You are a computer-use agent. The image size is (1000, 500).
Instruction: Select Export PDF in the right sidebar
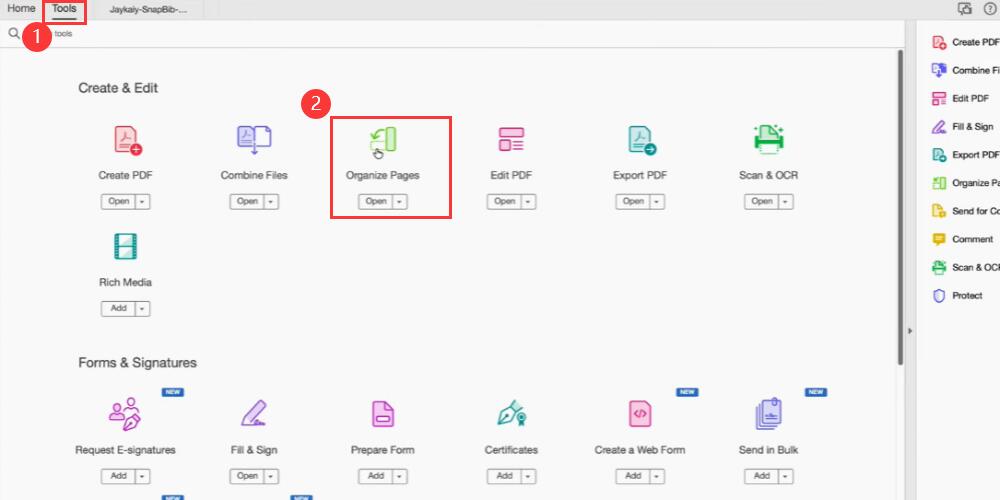pos(966,155)
